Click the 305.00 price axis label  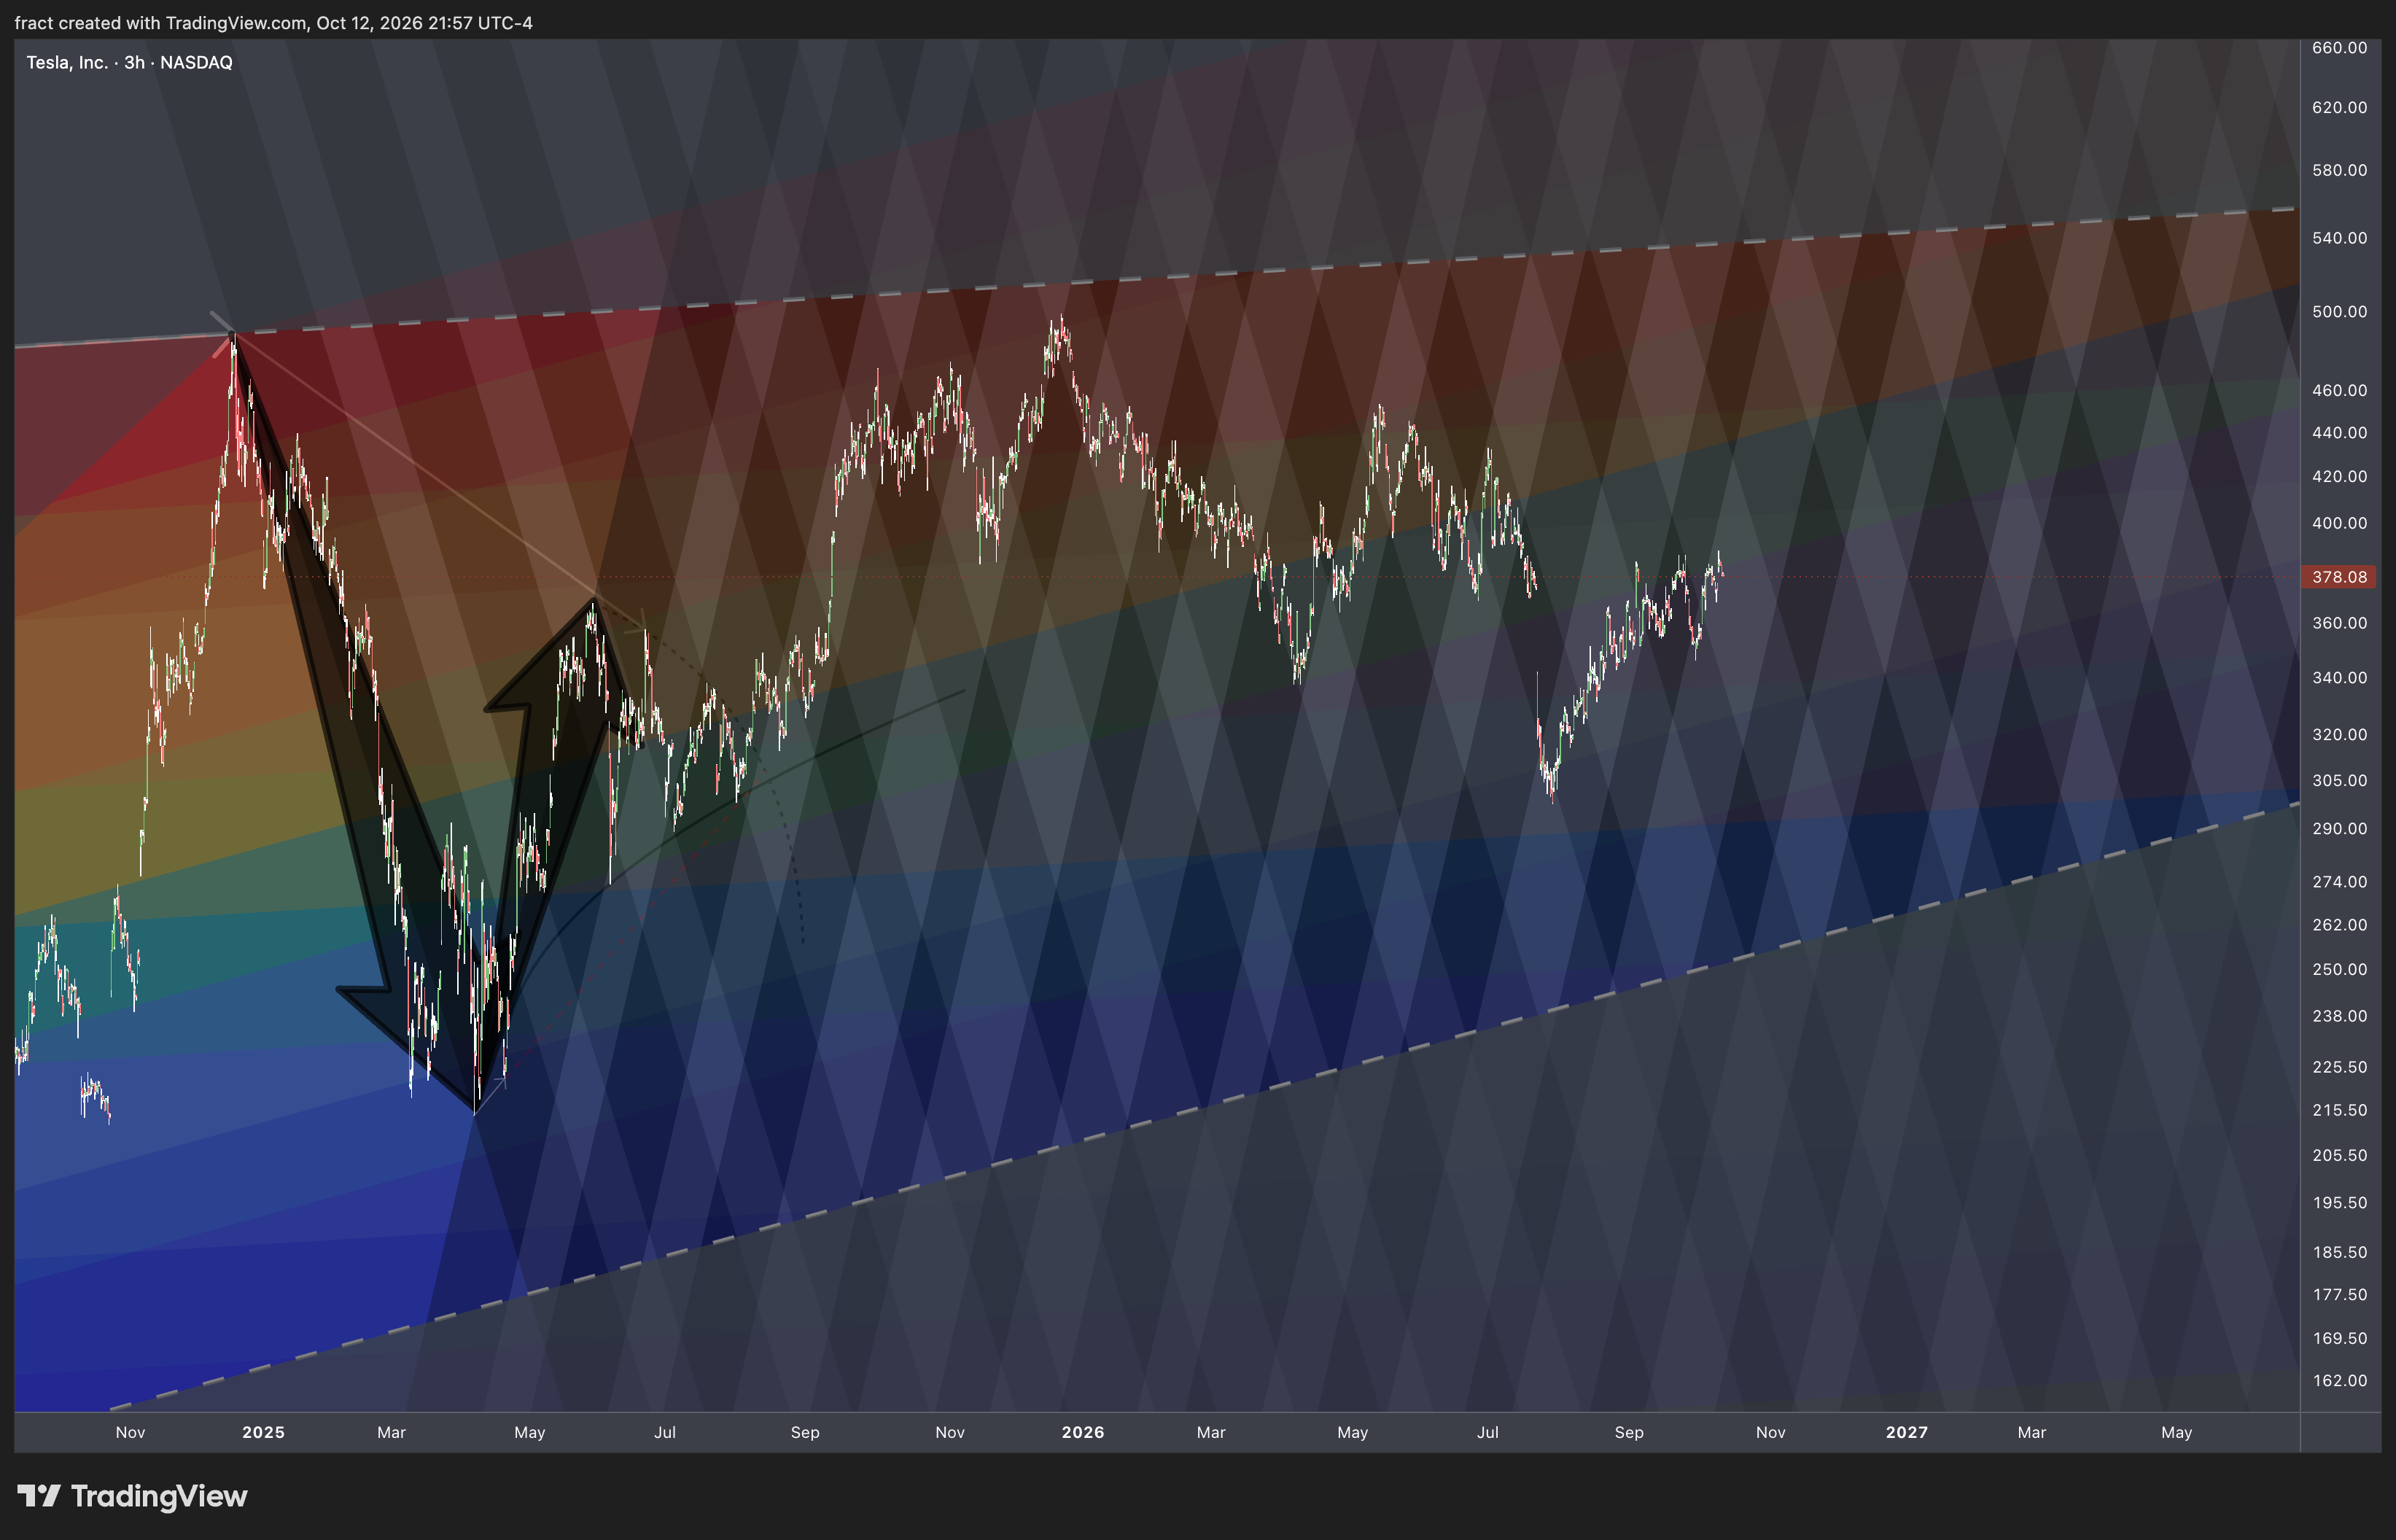tap(2339, 781)
